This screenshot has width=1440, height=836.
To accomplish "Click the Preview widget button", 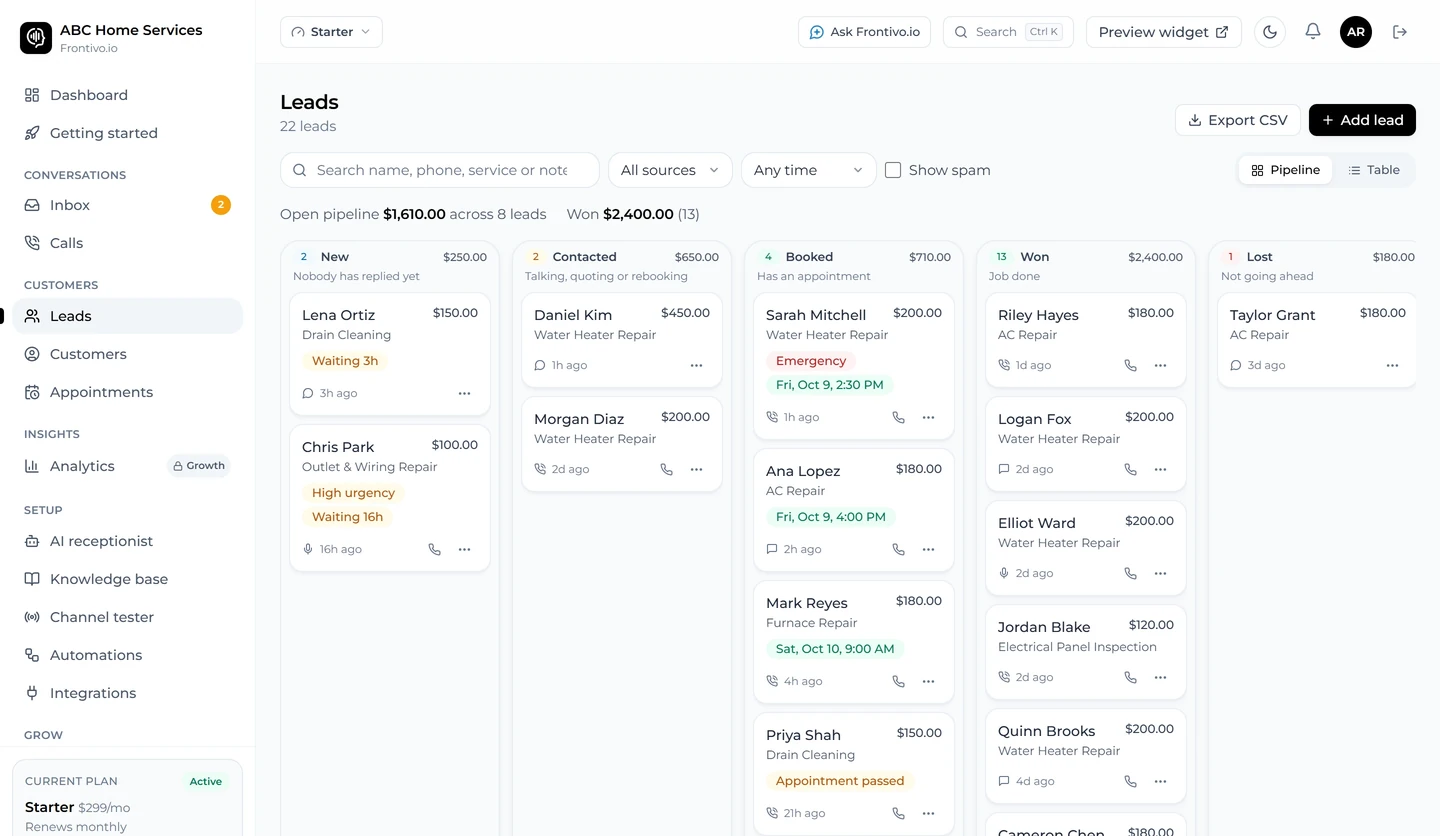I will pyautogui.click(x=1164, y=32).
